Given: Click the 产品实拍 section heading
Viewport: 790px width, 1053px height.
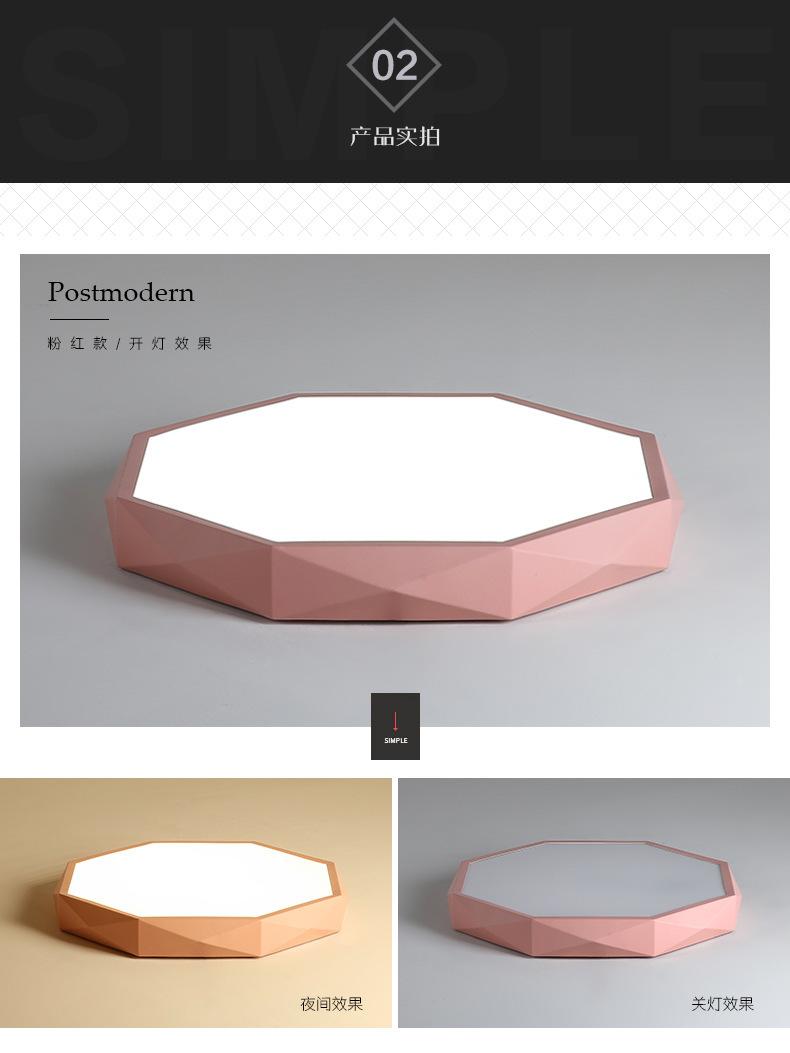Looking at the screenshot, I should point(395,136).
